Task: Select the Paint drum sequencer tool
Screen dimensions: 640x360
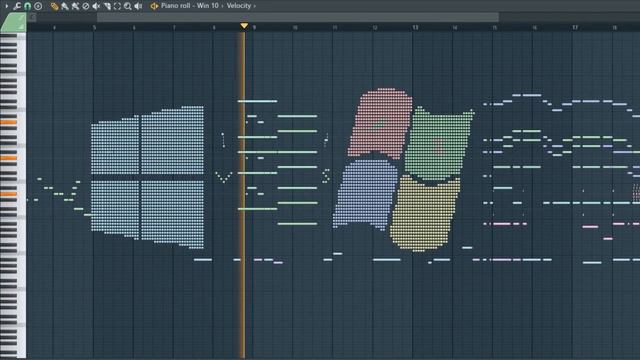Action: (x=75, y=6)
